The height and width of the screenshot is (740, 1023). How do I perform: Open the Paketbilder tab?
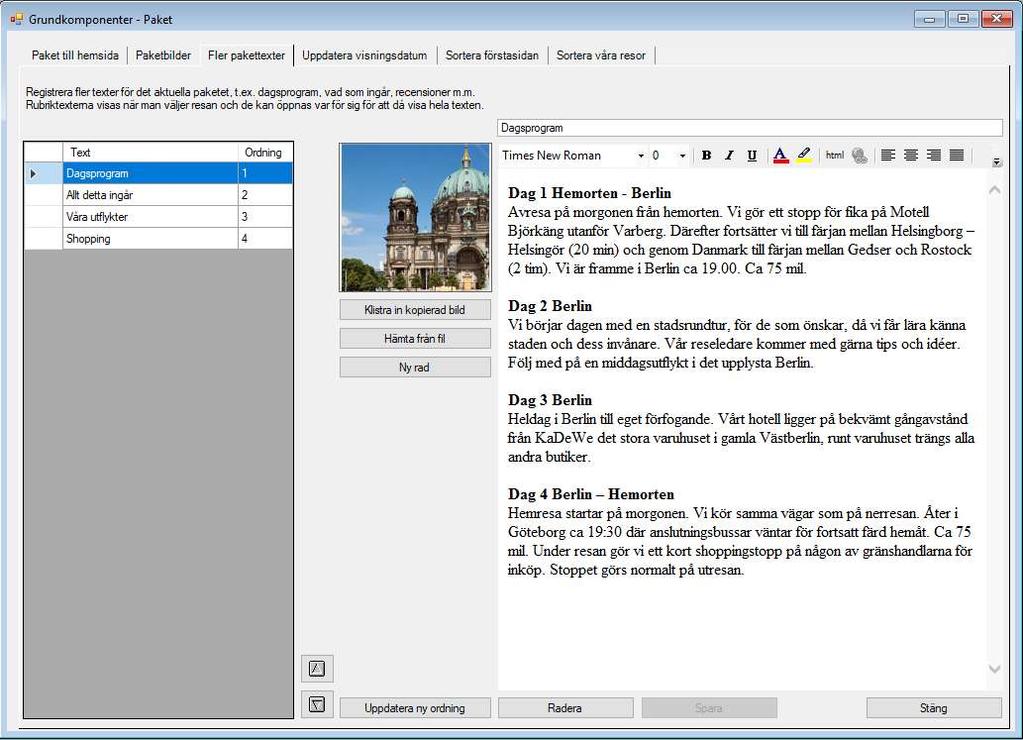[163, 55]
